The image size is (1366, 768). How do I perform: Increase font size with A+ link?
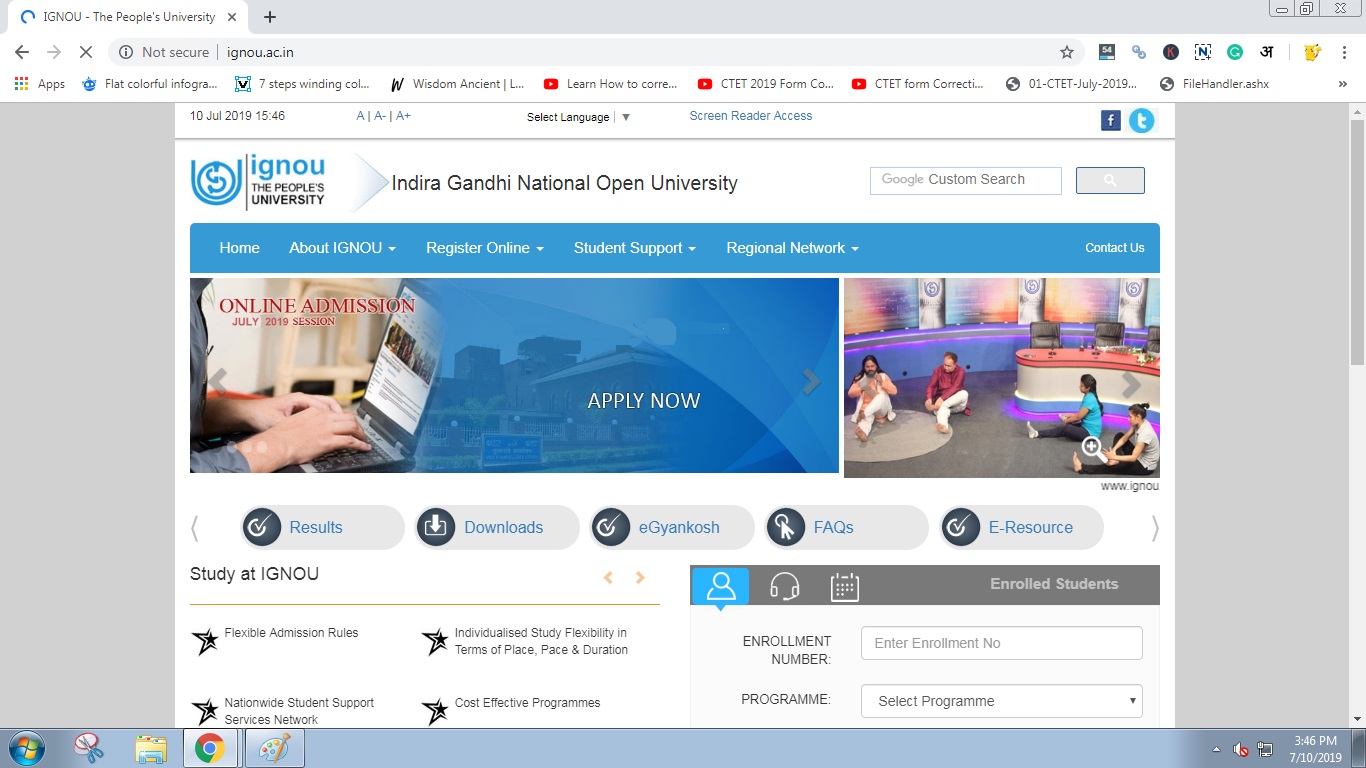(403, 116)
